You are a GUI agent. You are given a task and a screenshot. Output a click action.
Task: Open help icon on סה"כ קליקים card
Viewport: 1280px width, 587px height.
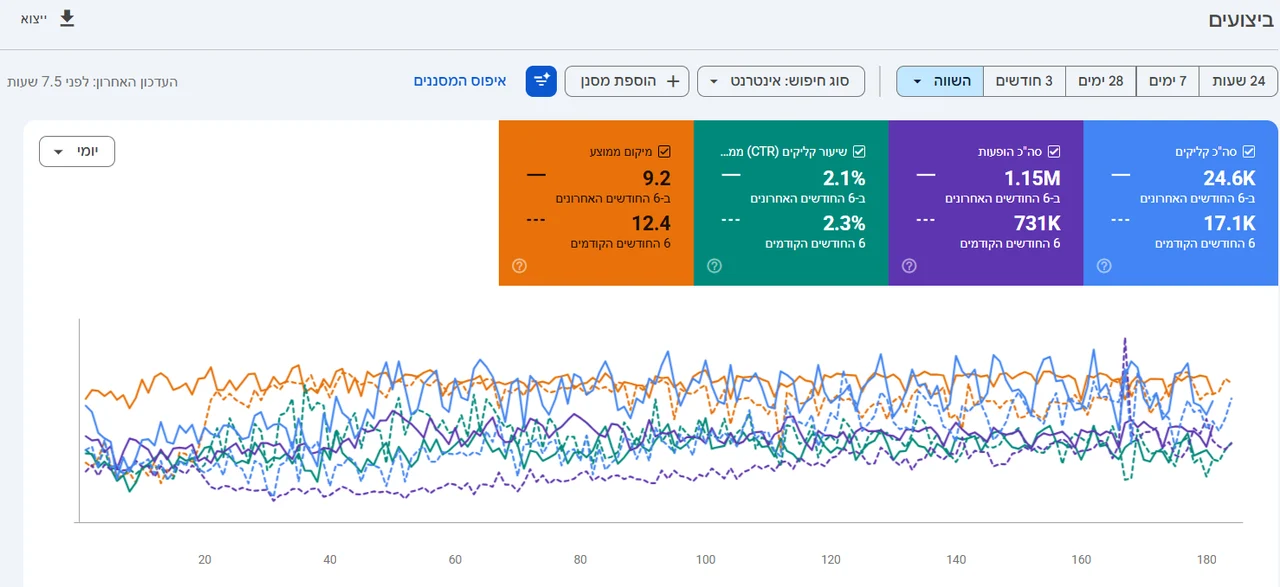coord(1104,266)
